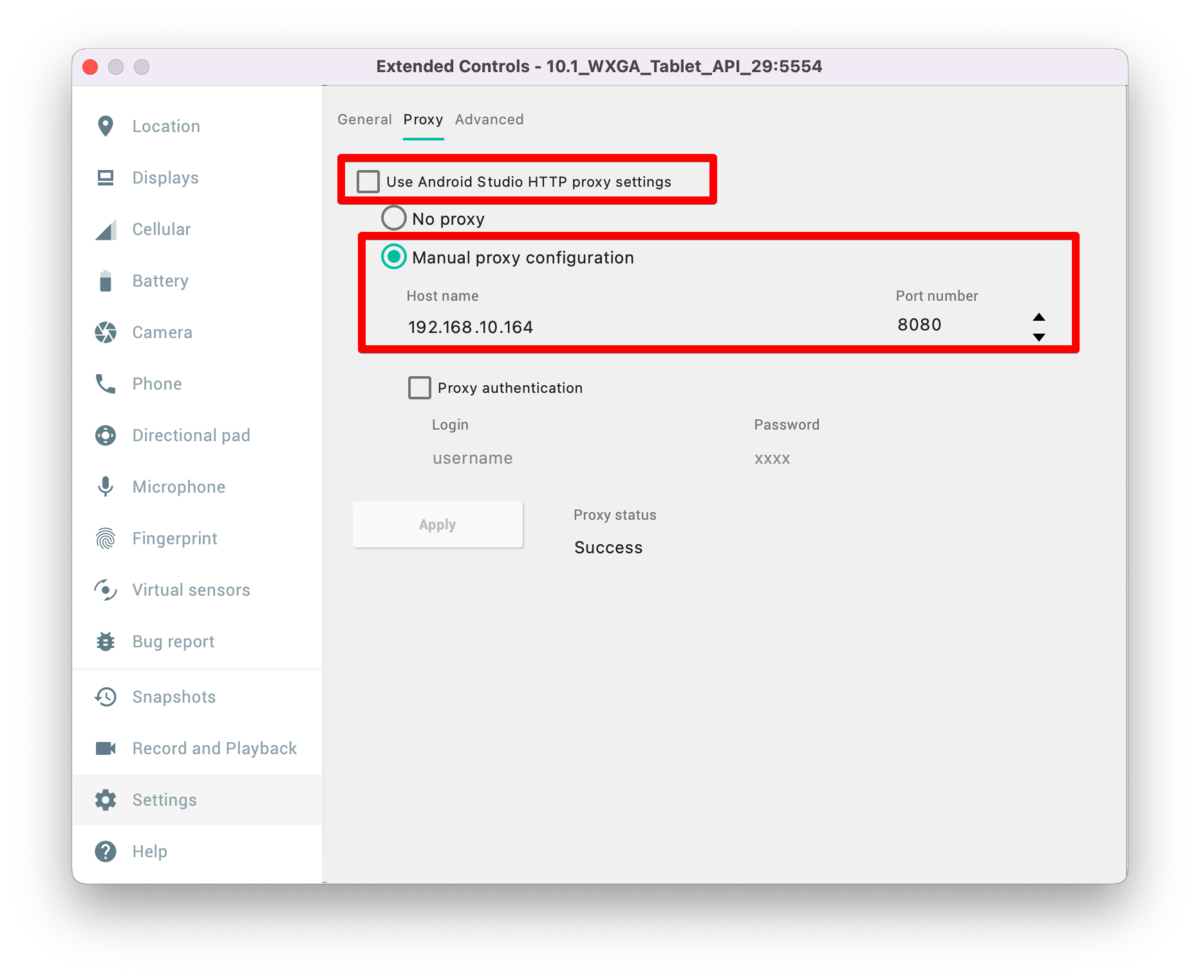Screen dimensions: 1200x979
Task: Open the Bug report icon
Action: coord(105,642)
